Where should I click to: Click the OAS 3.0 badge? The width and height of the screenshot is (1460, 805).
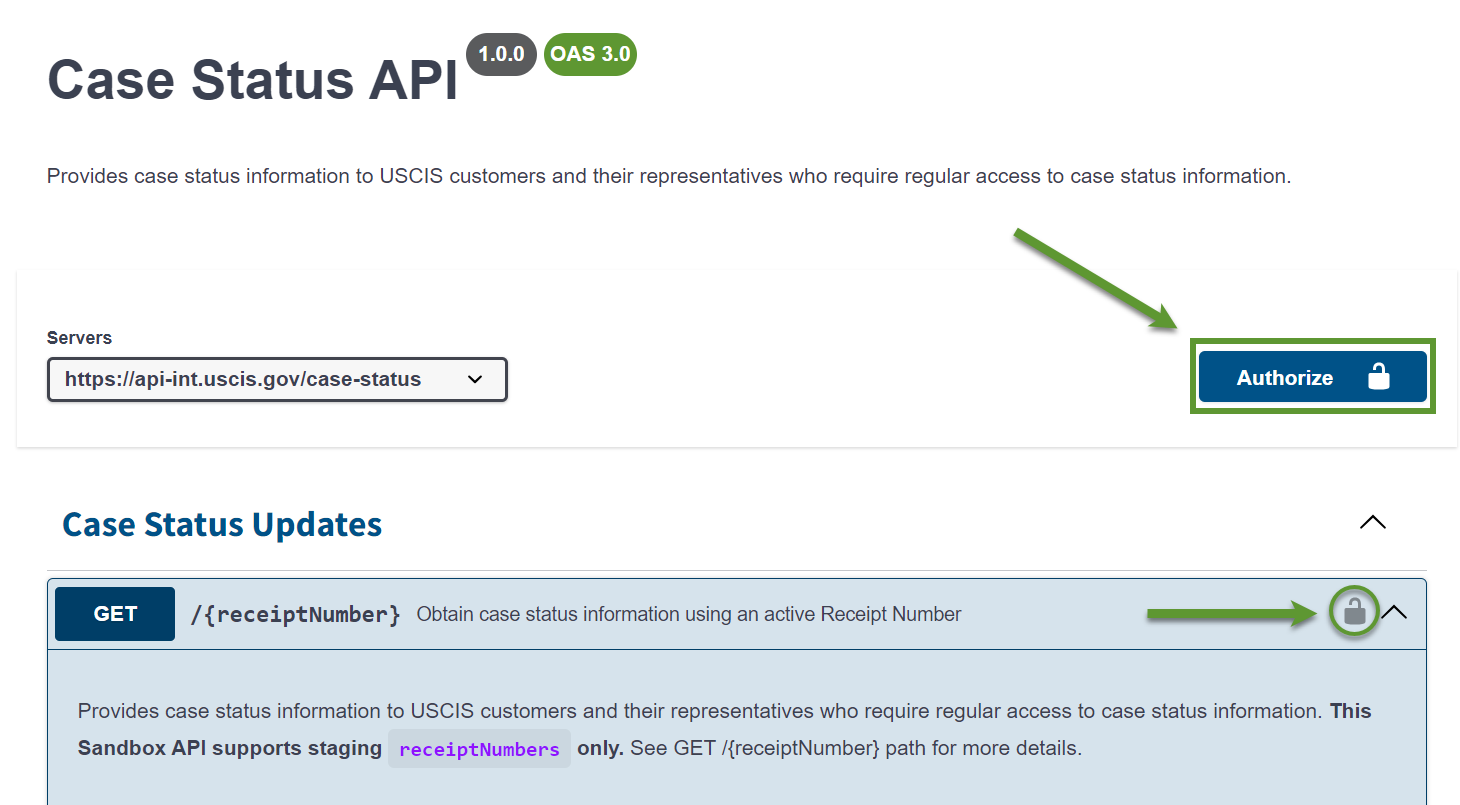point(590,54)
